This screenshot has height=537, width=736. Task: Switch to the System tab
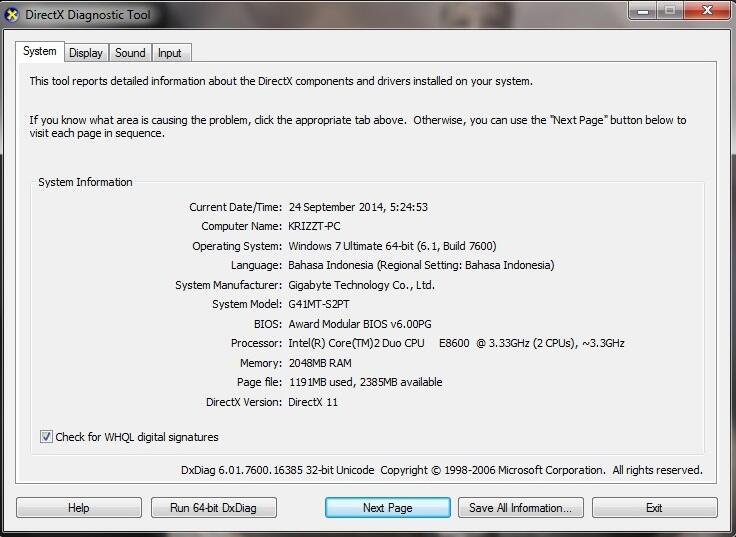(39, 51)
